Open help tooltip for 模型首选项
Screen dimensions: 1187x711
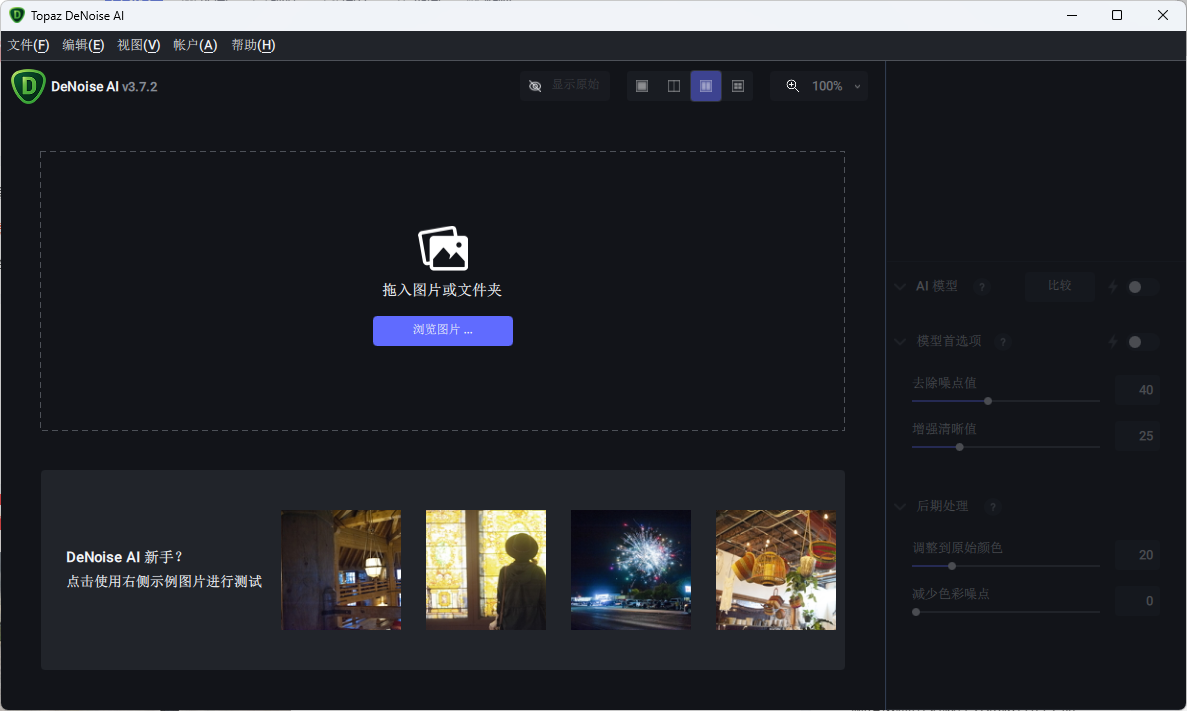click(1003, 342)
